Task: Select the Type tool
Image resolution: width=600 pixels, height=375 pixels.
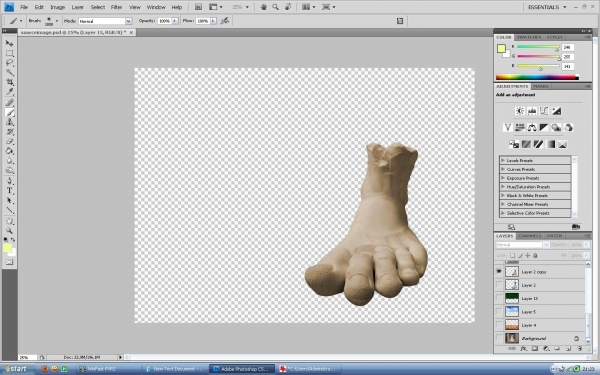Action: [x=10, y=191]
